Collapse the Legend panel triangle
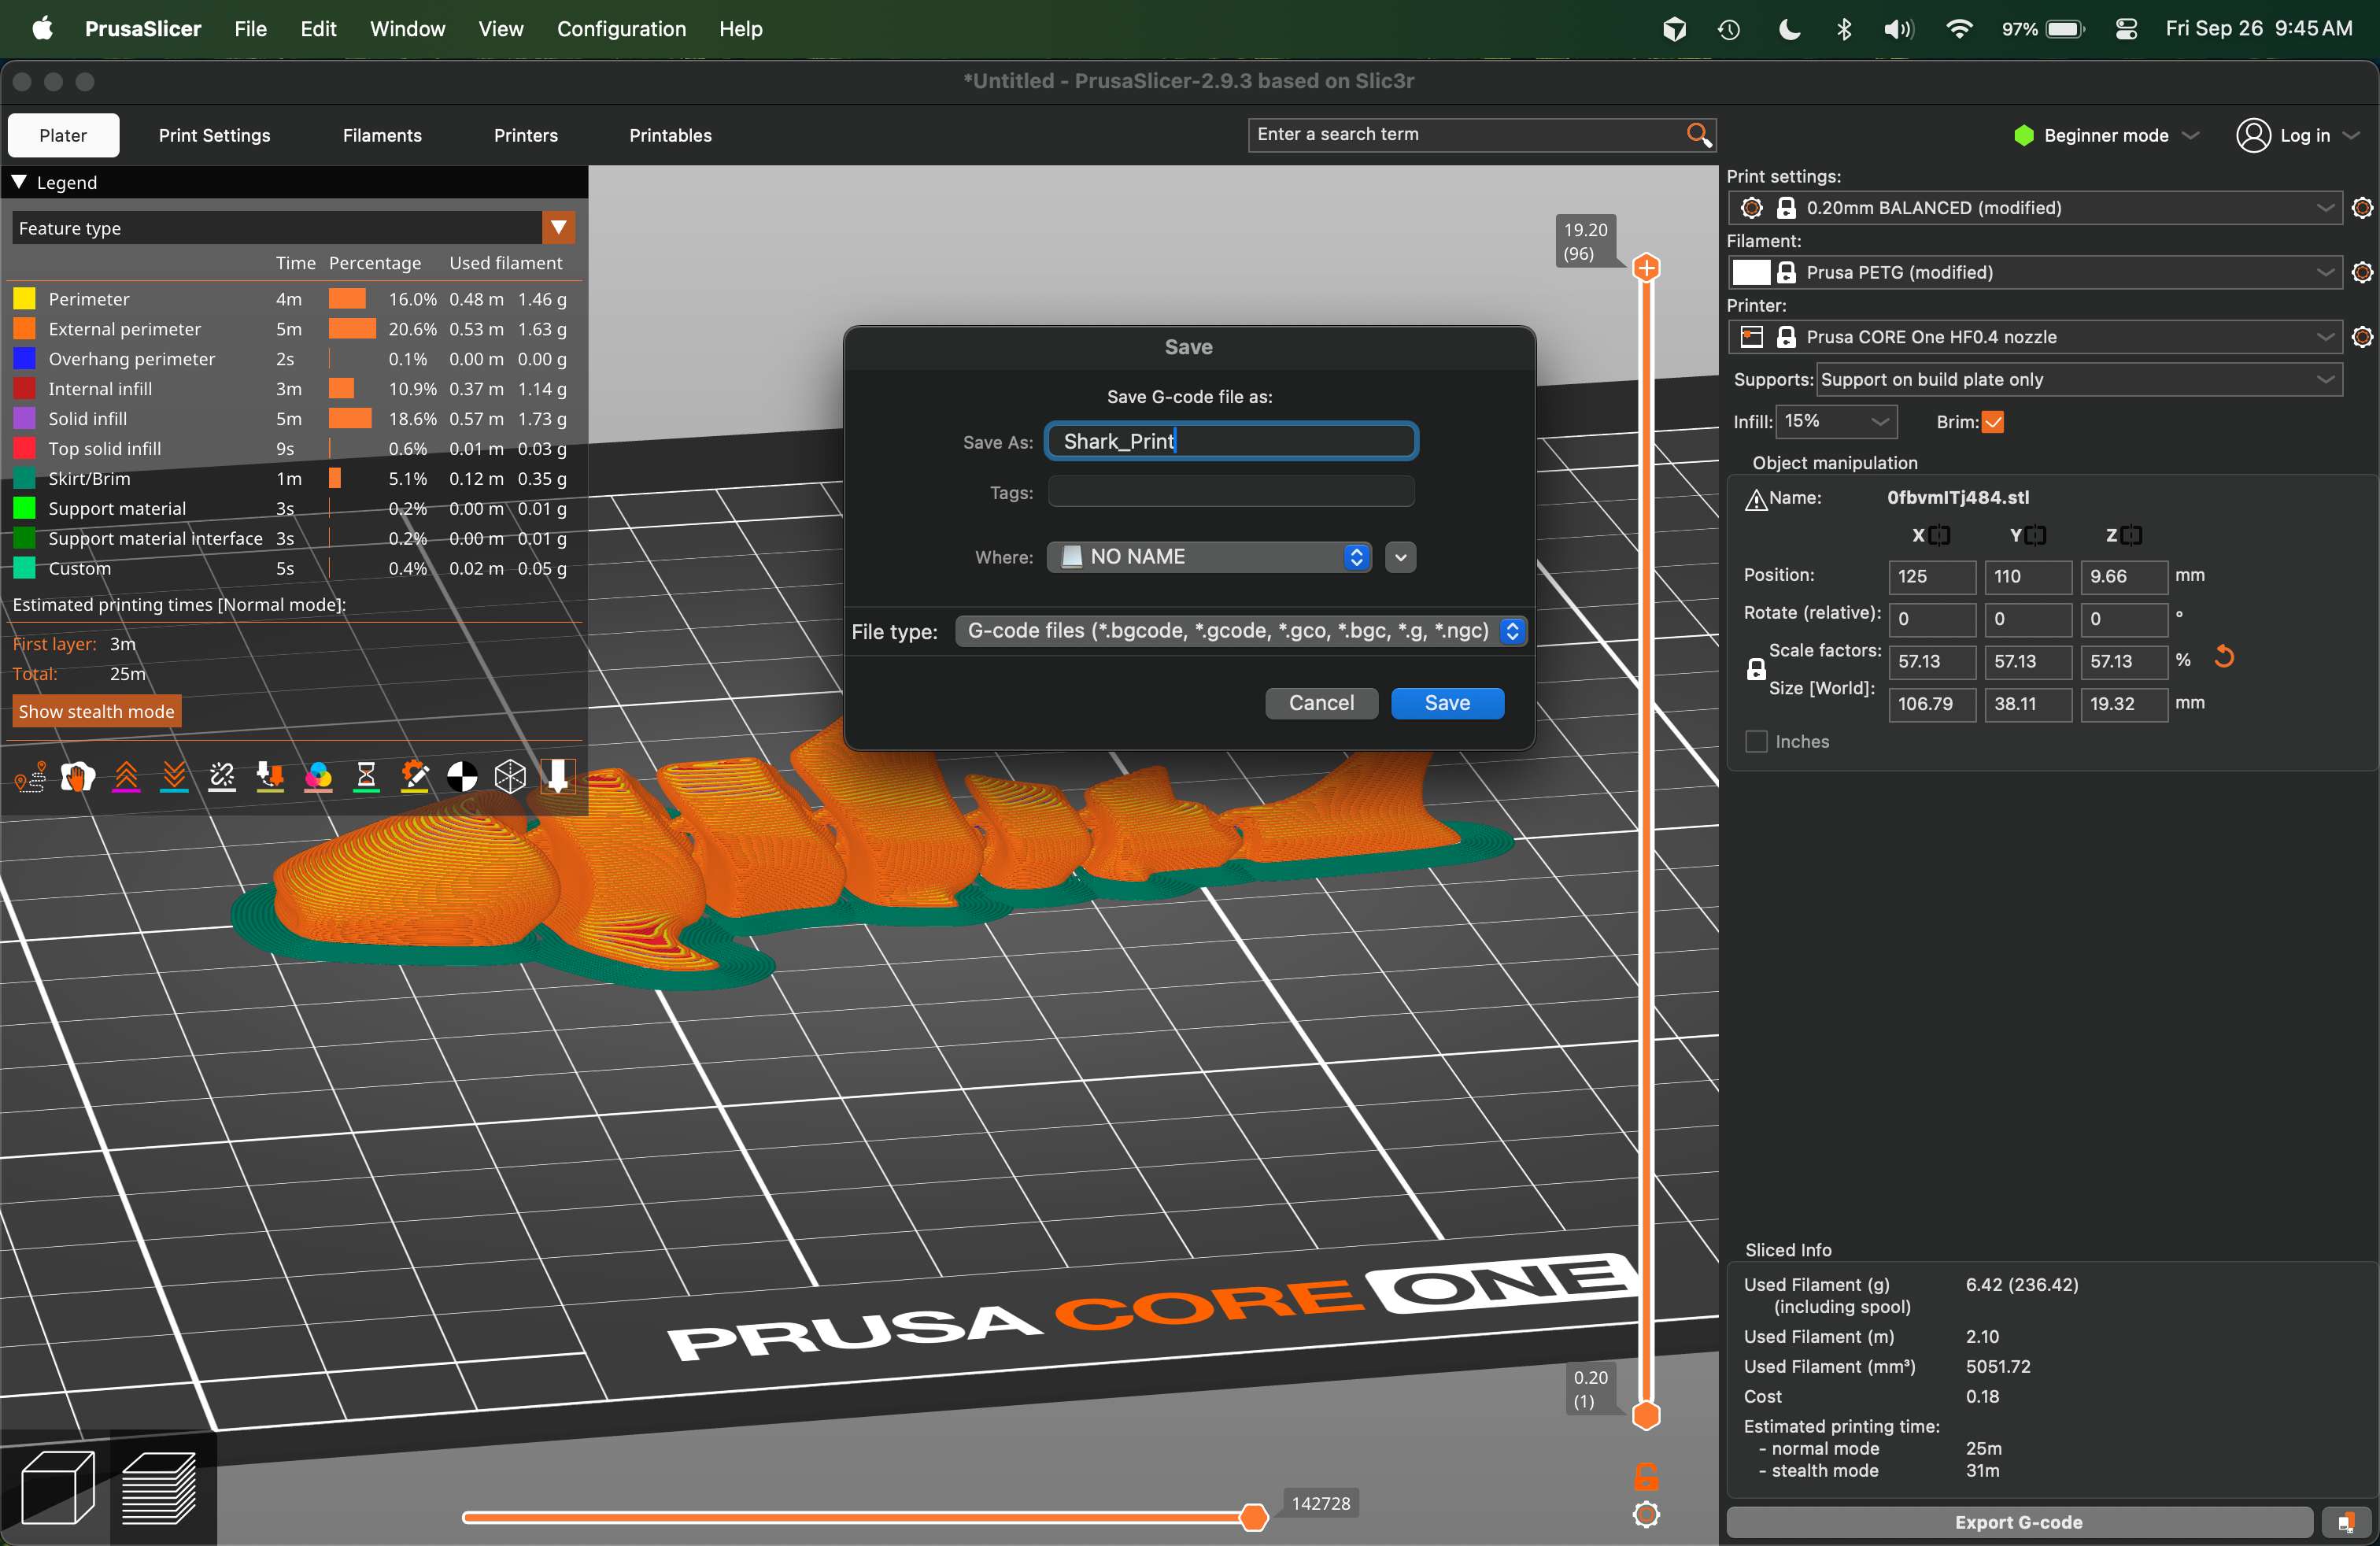The width and height of the screenshot is (2380, 1546). coord(19,182)
